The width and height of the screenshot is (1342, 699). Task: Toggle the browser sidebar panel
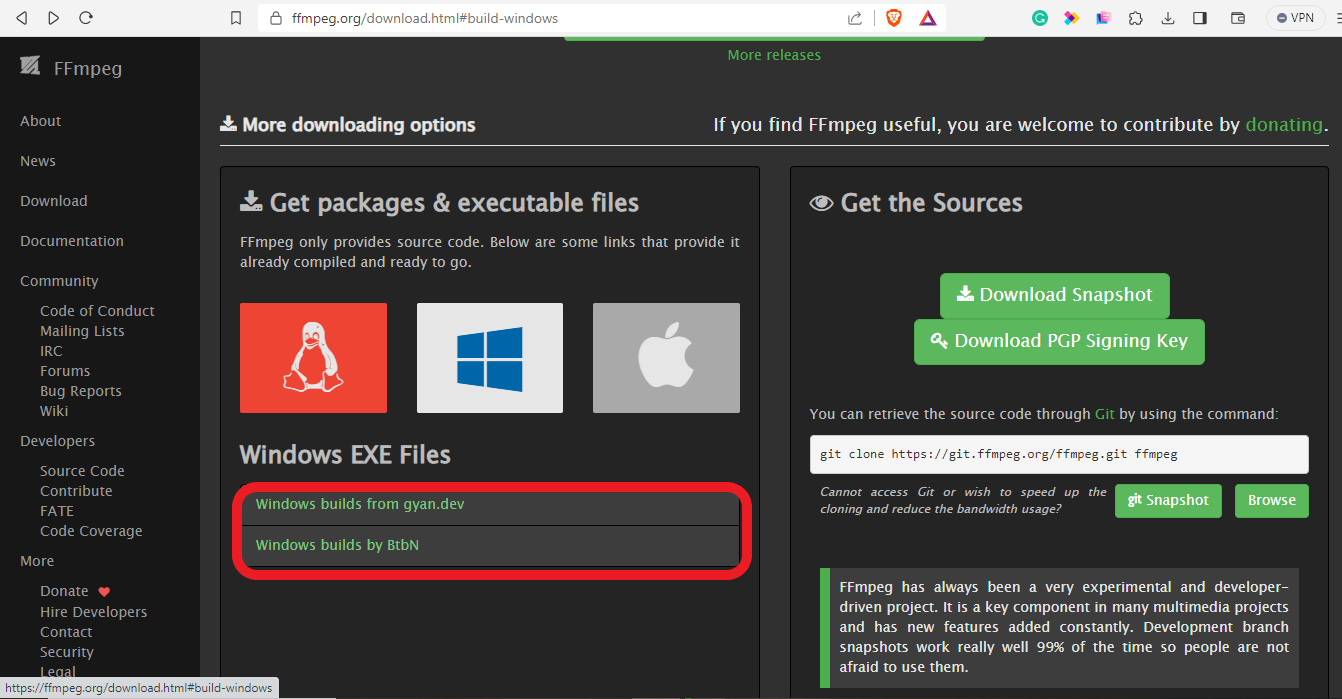[x=1200, y=18]
